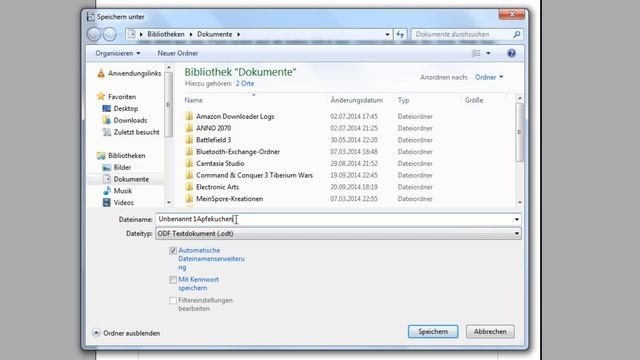Open the Dateityp ODF Textdokument combo box
Image resolution: width=640 pixels, height=360 pixels.
(338, 233)
